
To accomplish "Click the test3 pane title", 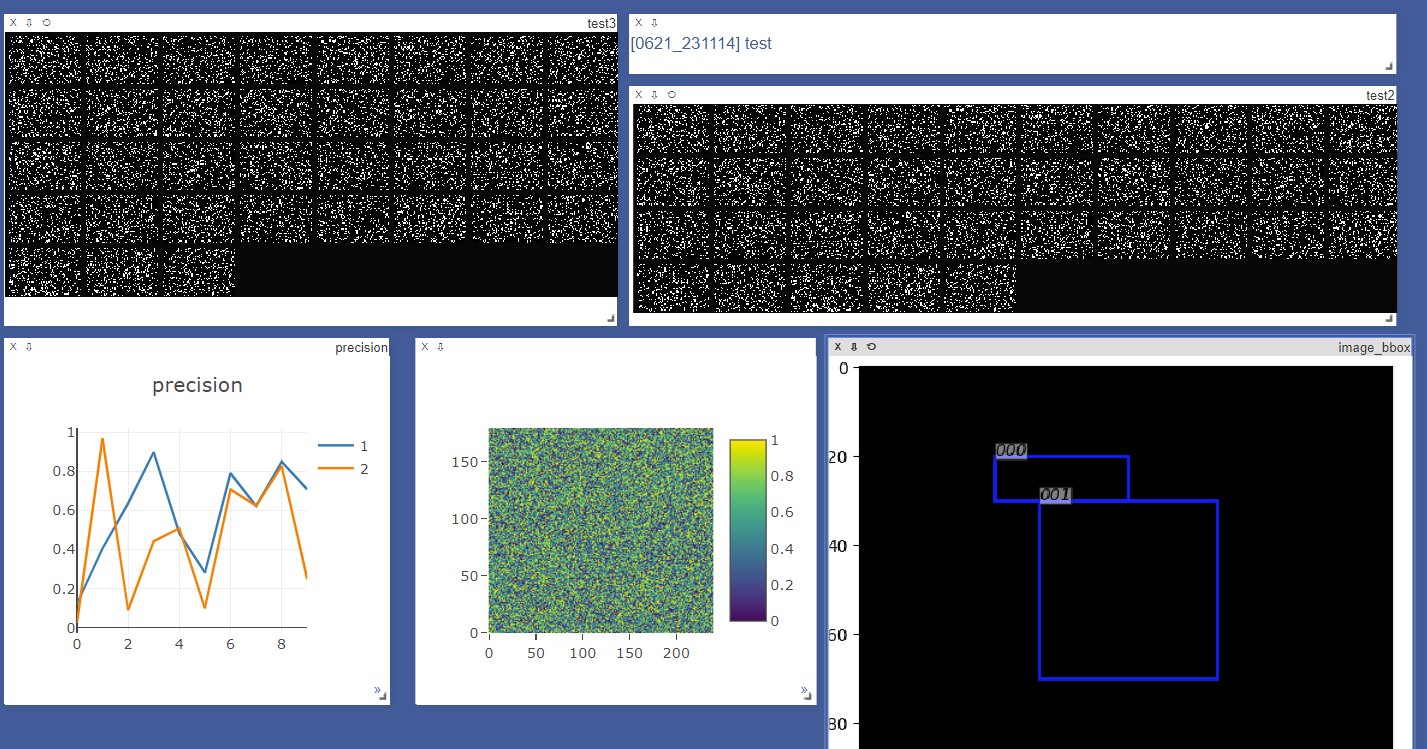I will click(x=601, y=22).
